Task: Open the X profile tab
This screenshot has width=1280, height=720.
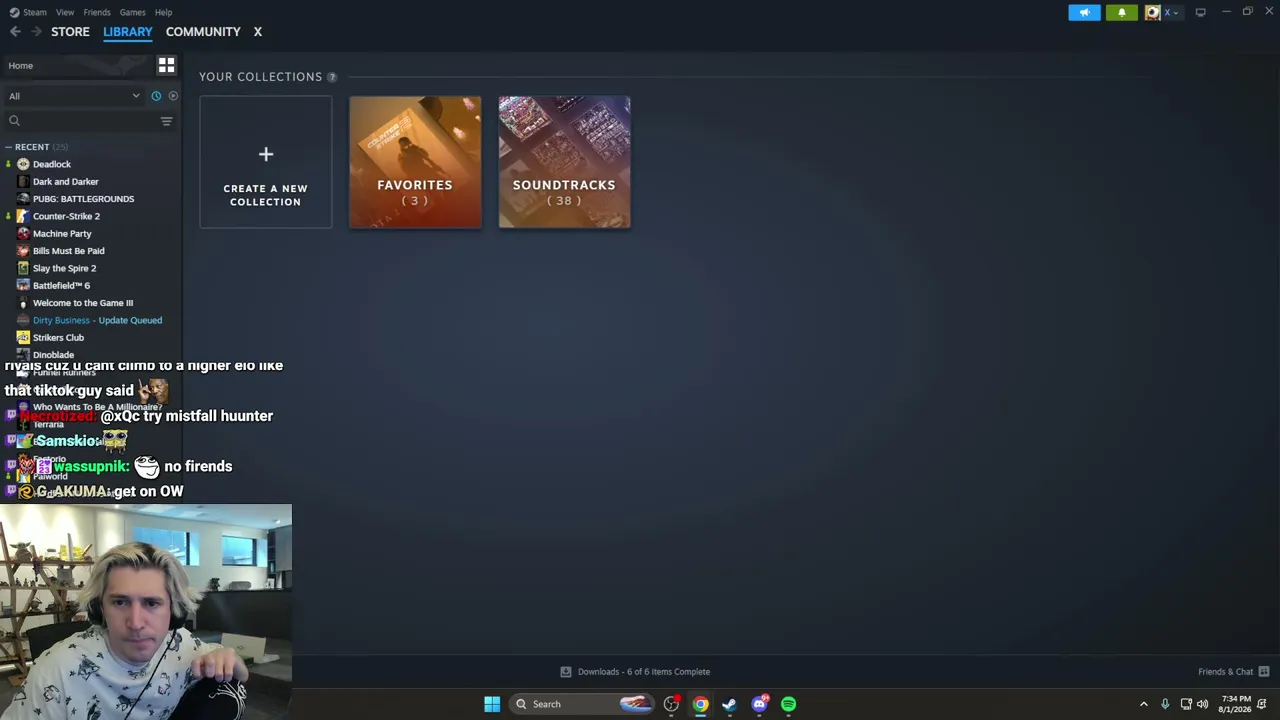Action: click(257, 32)
